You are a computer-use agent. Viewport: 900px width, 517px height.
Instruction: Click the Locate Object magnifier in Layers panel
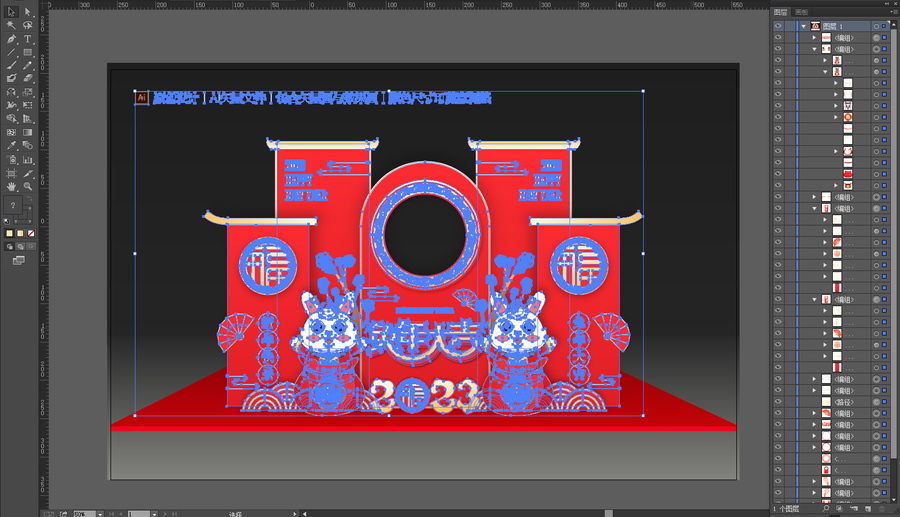coord(825,508)
